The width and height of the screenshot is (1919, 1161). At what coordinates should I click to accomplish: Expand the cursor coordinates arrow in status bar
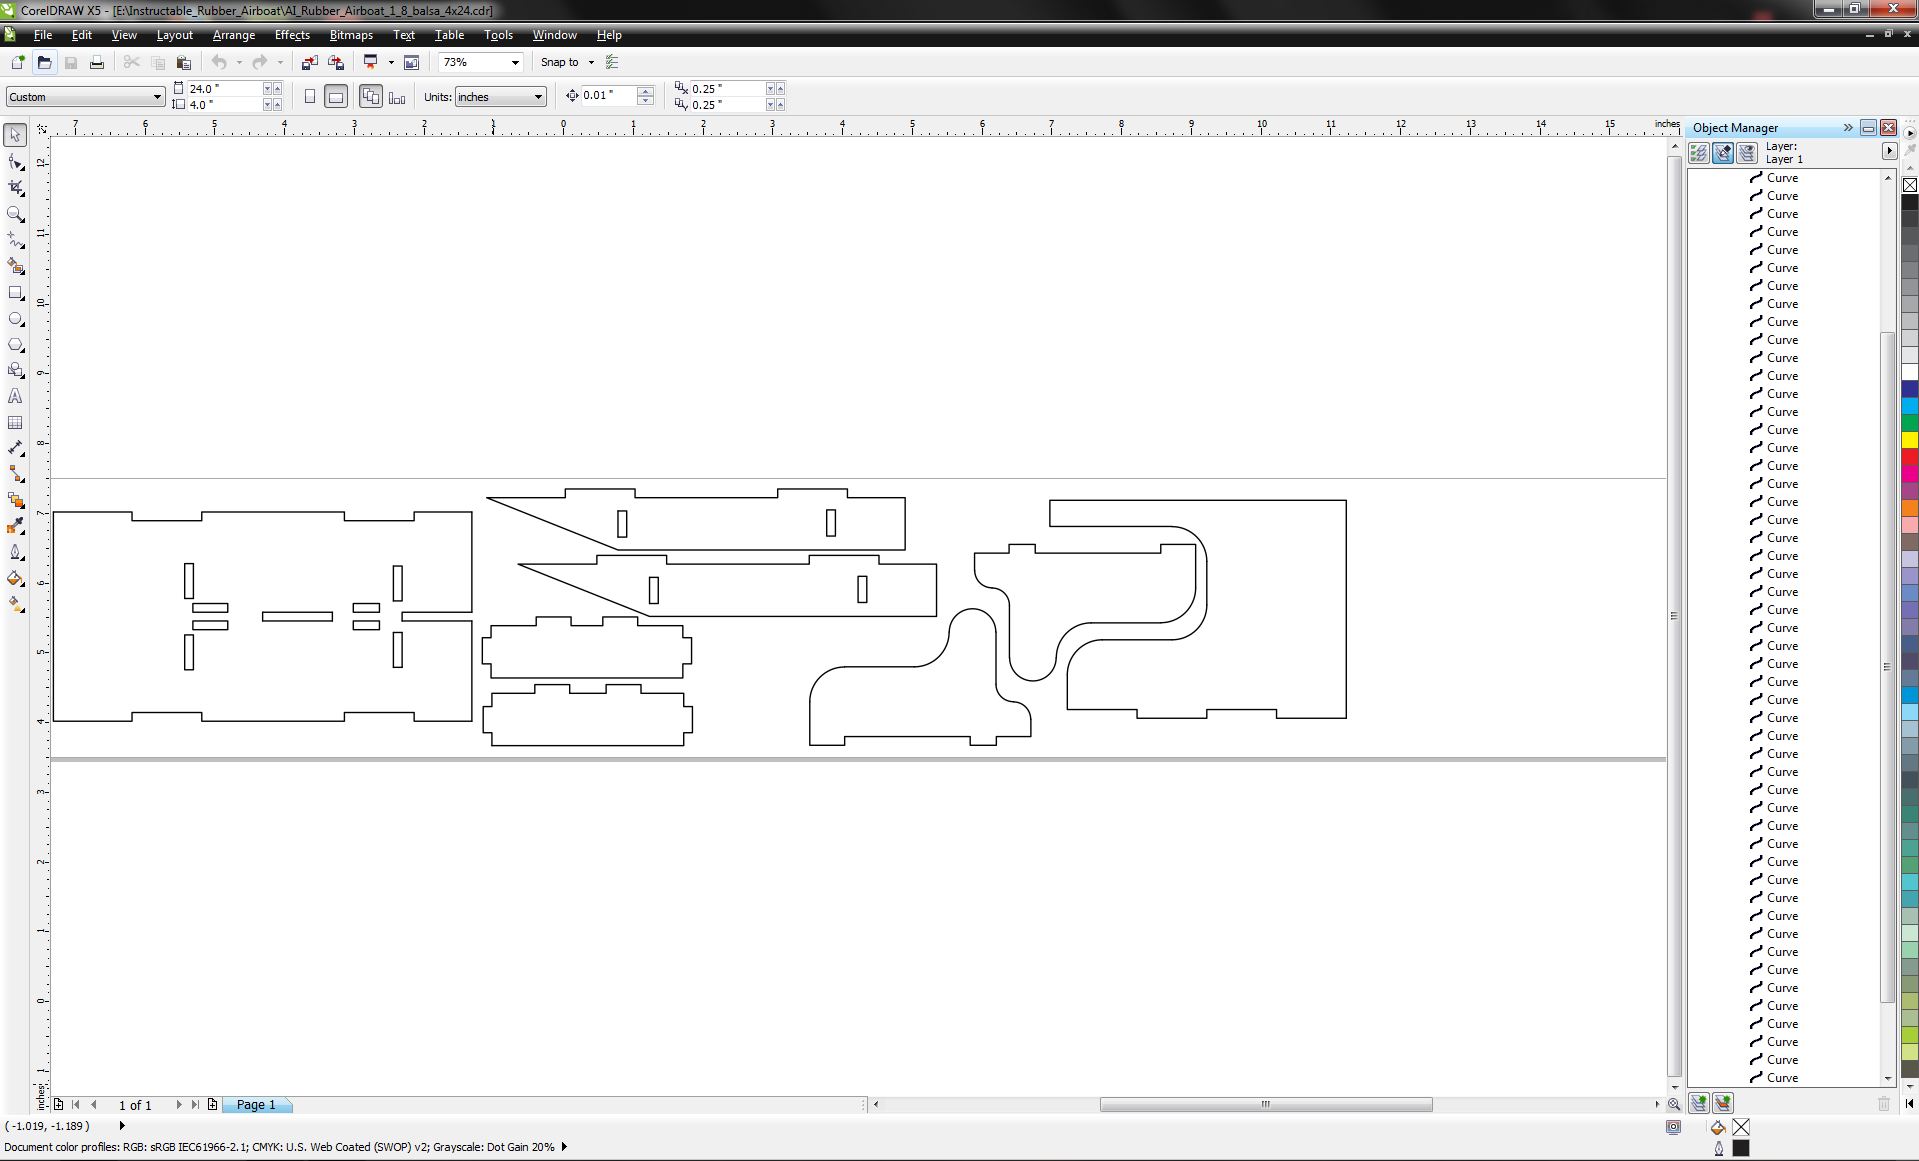click(122, 1126)
